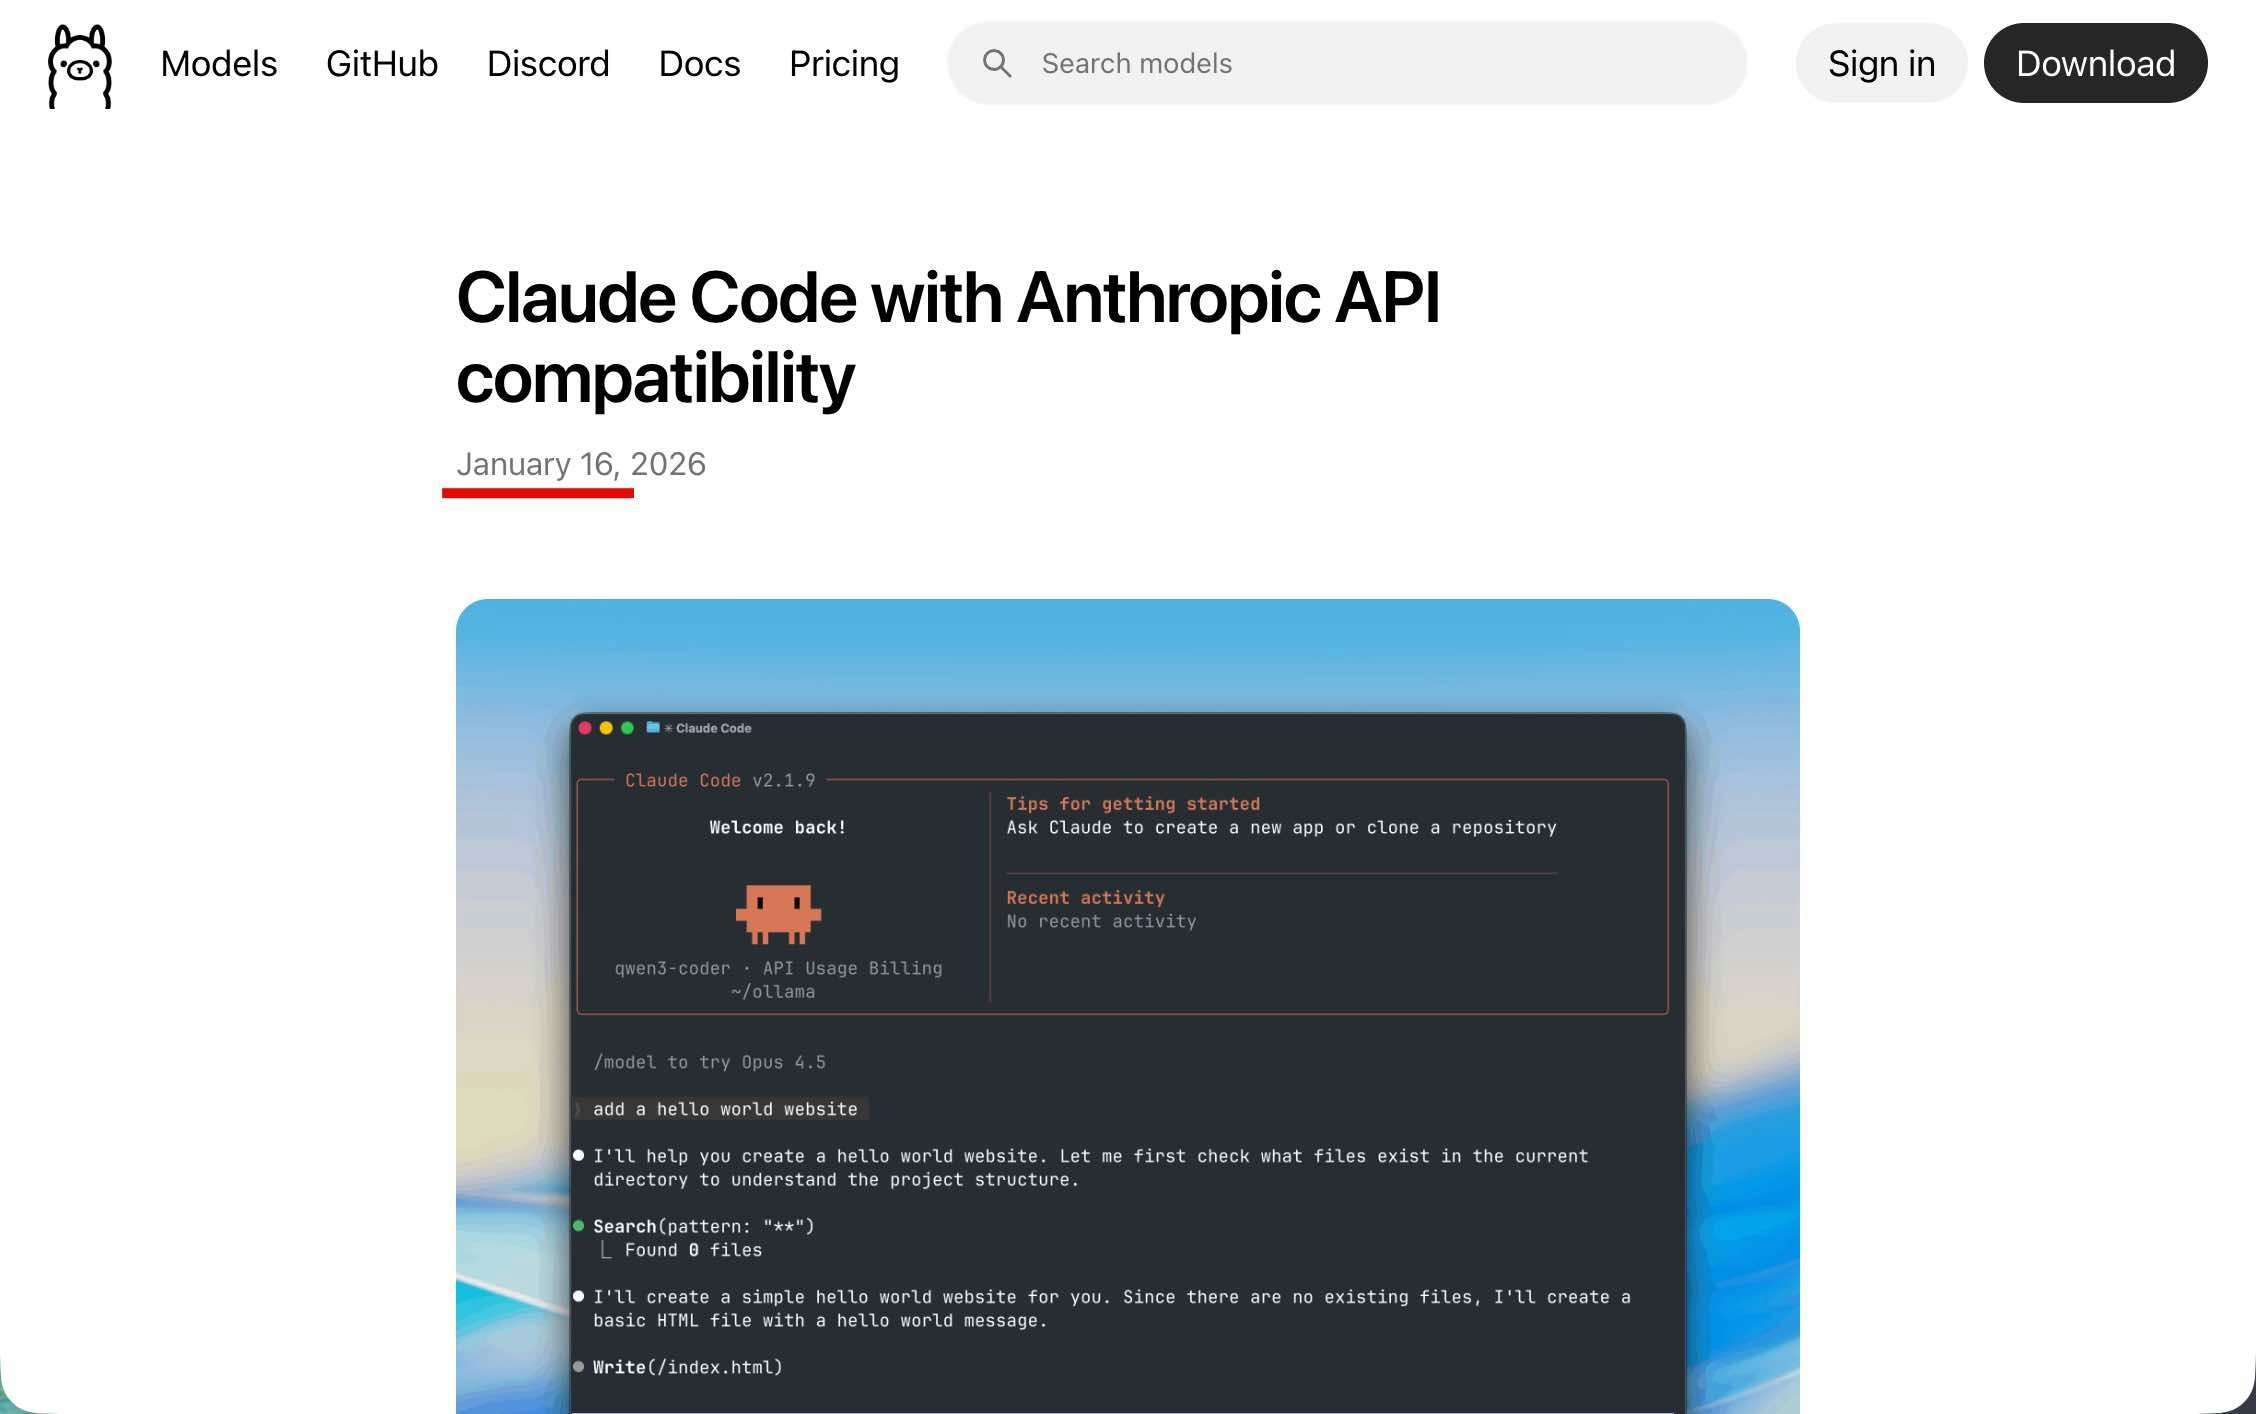Click 'add a hello world website' prompt line

click(724, 1109)
